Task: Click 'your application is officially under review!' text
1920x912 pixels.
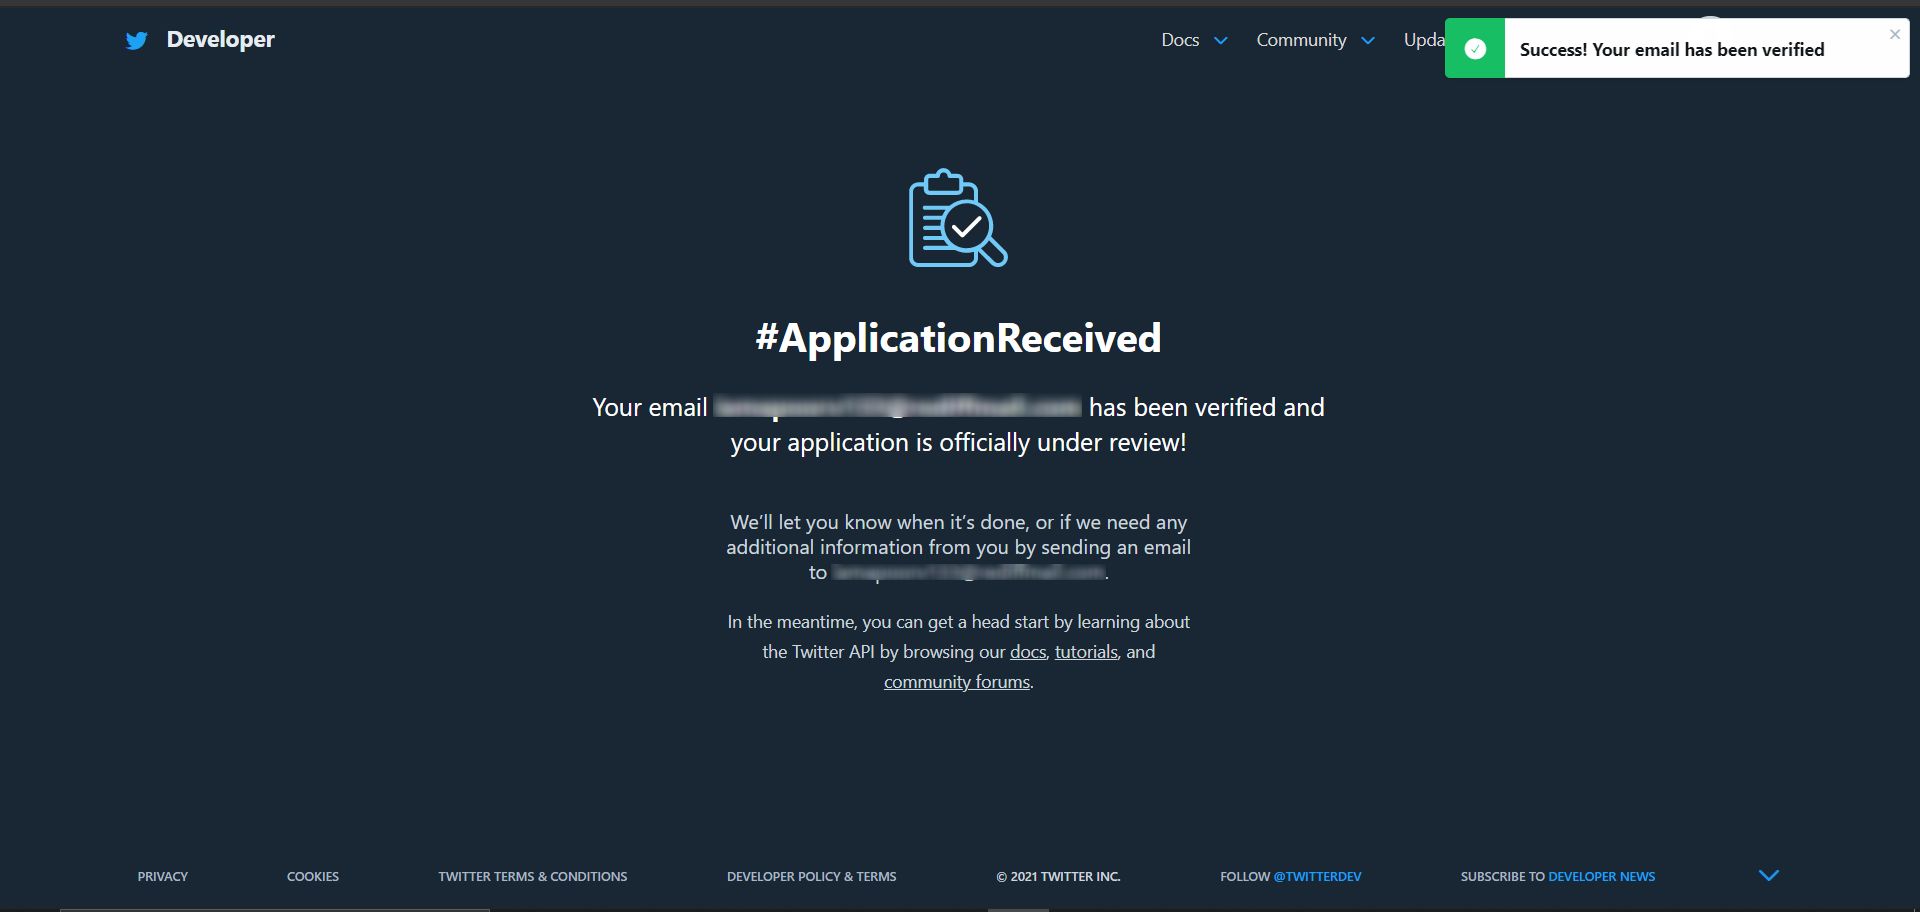Action: coord(958,442)
